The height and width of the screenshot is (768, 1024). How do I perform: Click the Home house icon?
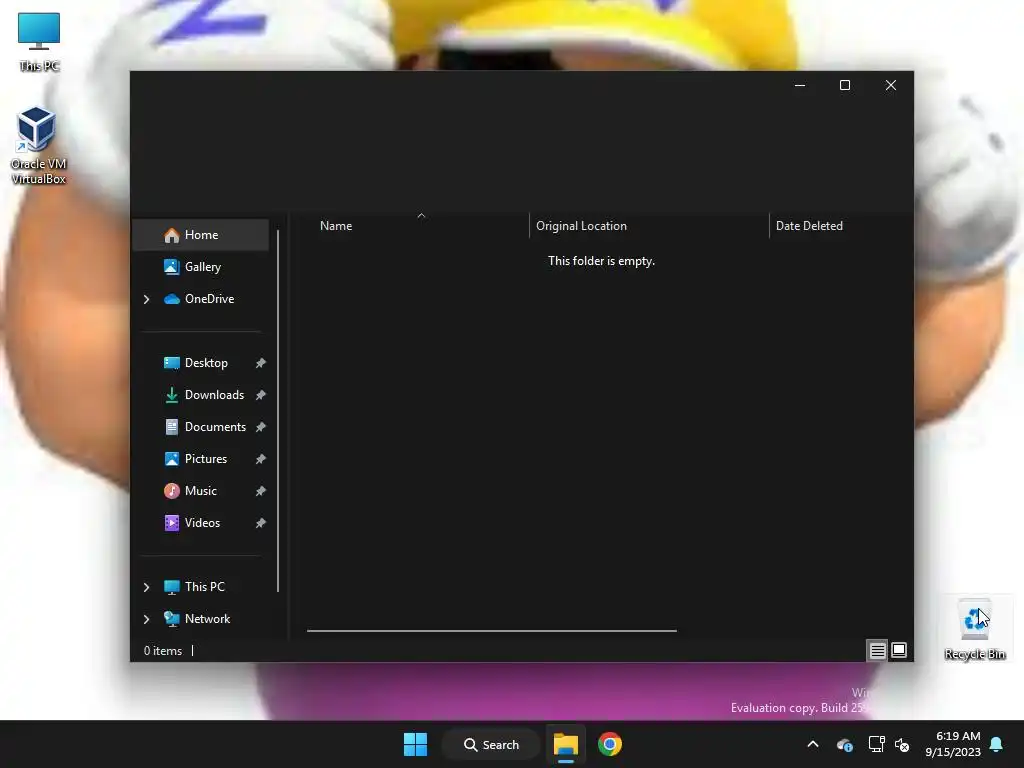(x=172, y=235)
